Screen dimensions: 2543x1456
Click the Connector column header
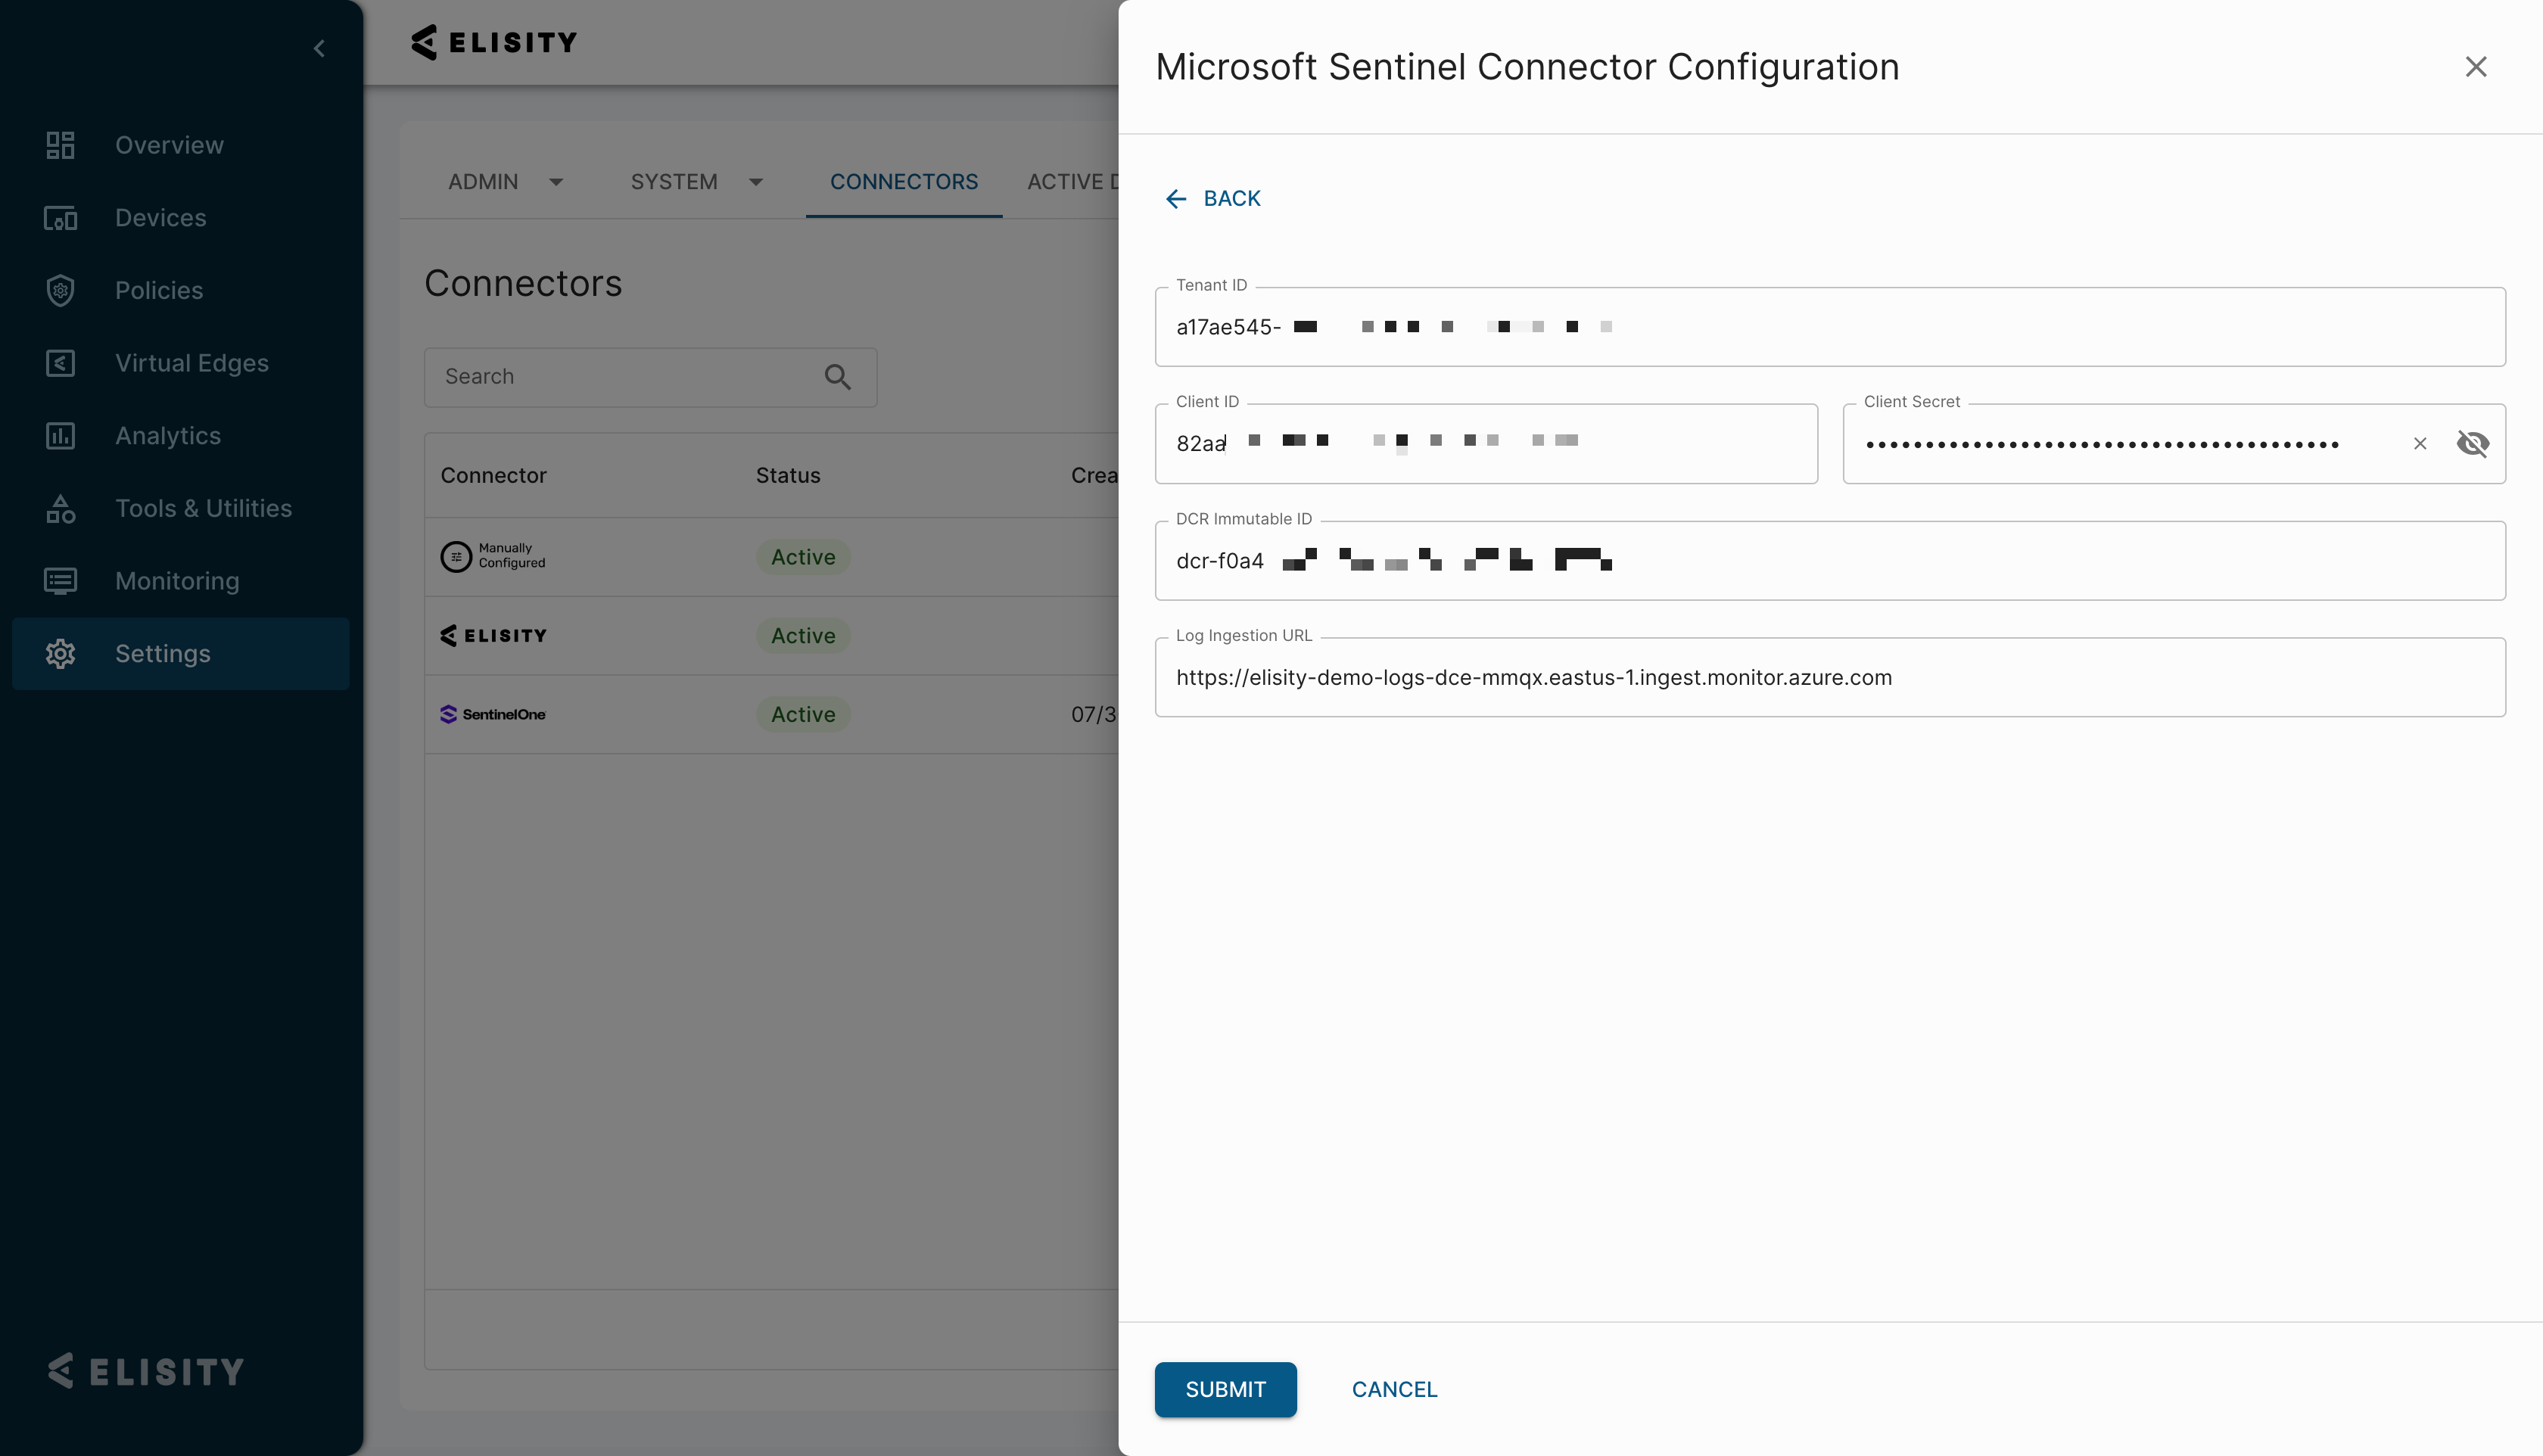tap(493, 475)
